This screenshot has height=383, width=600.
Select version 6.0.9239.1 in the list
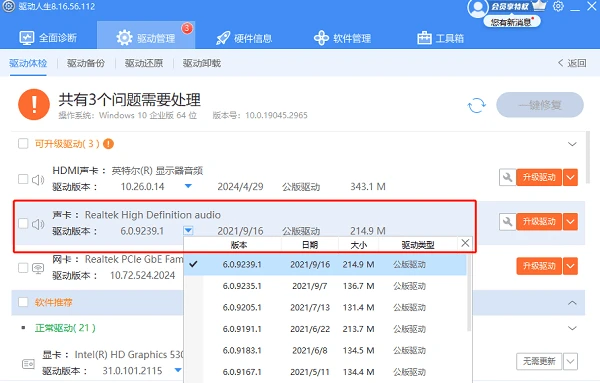tap(325, 264)
